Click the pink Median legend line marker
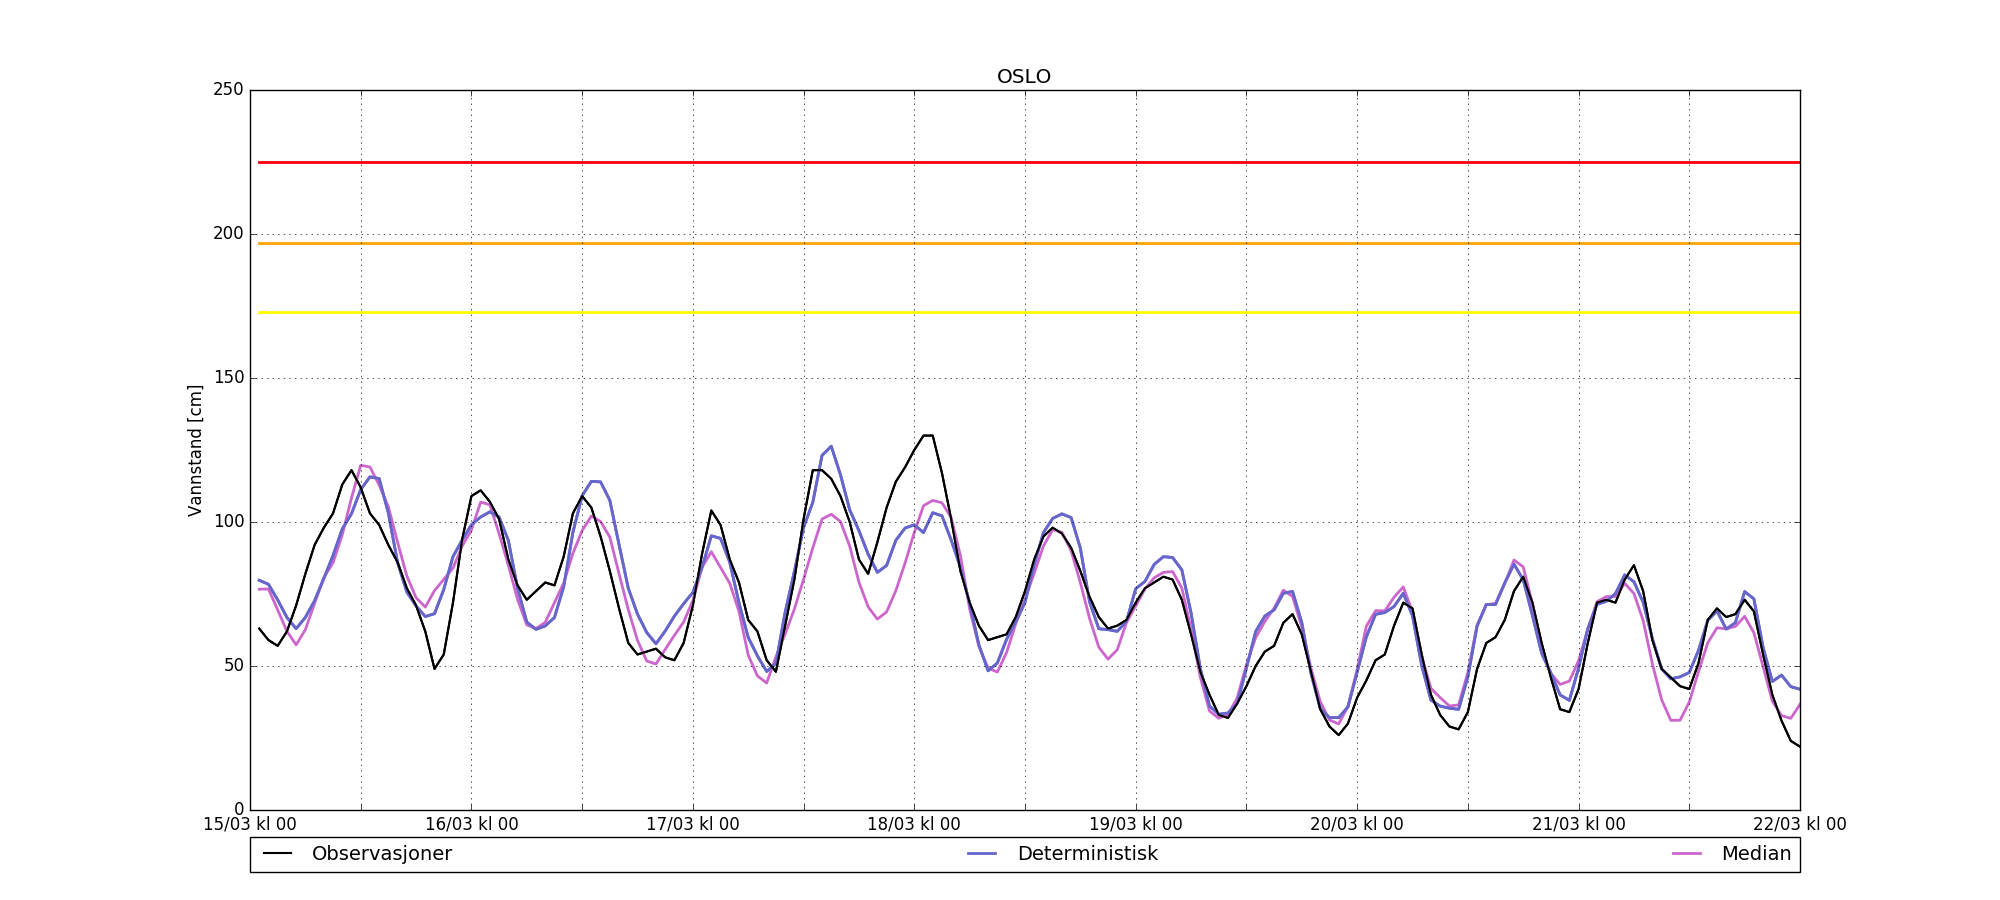 pyautogui.click(x=1687, y=854)
